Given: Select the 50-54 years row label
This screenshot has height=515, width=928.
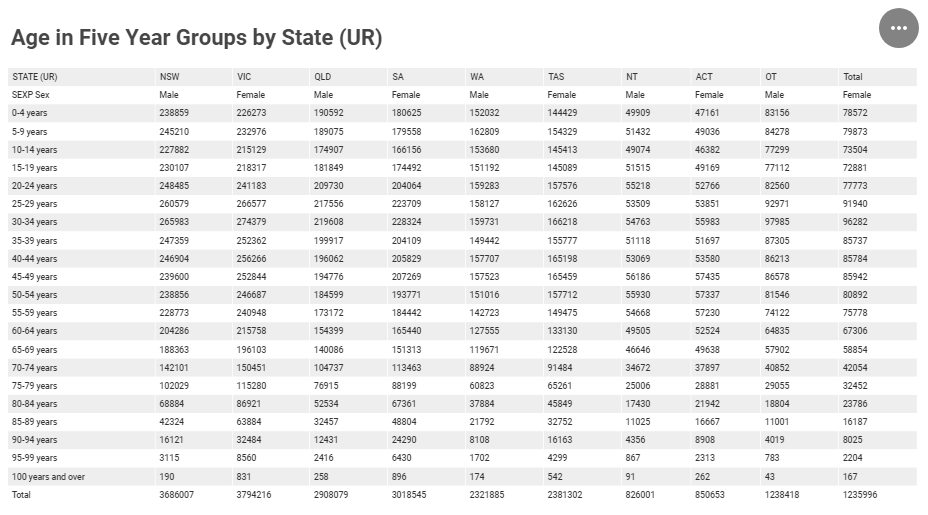Looking at the screenshot, I should pos(34,295).
